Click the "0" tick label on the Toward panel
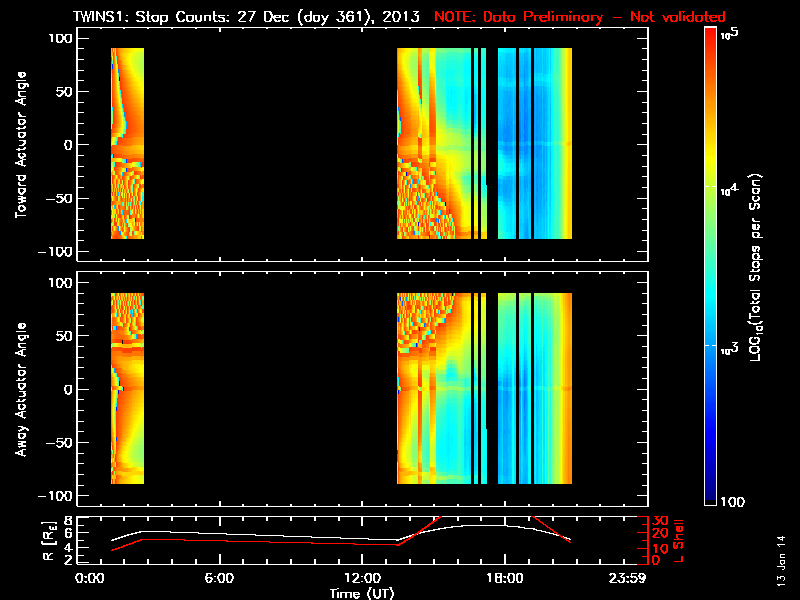 tap(68, 145)
